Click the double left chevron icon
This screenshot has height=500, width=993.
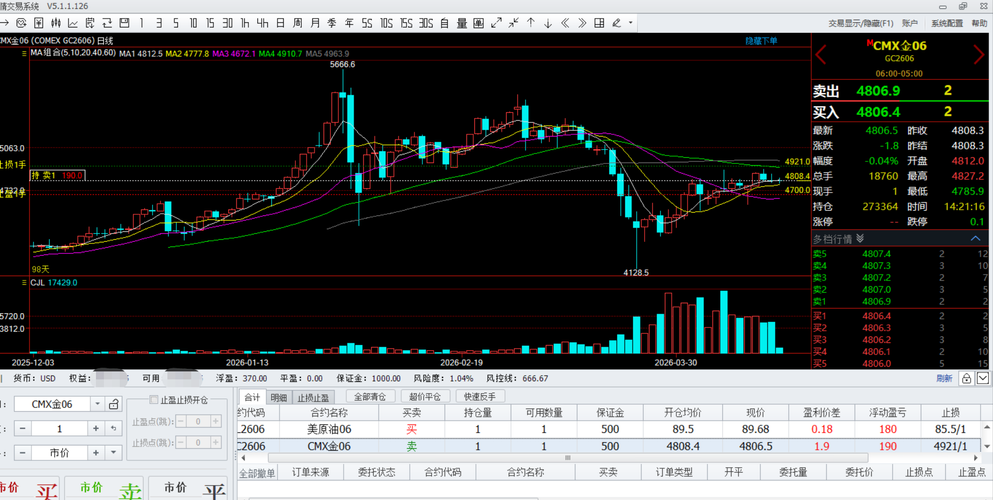tap(565, 23)
